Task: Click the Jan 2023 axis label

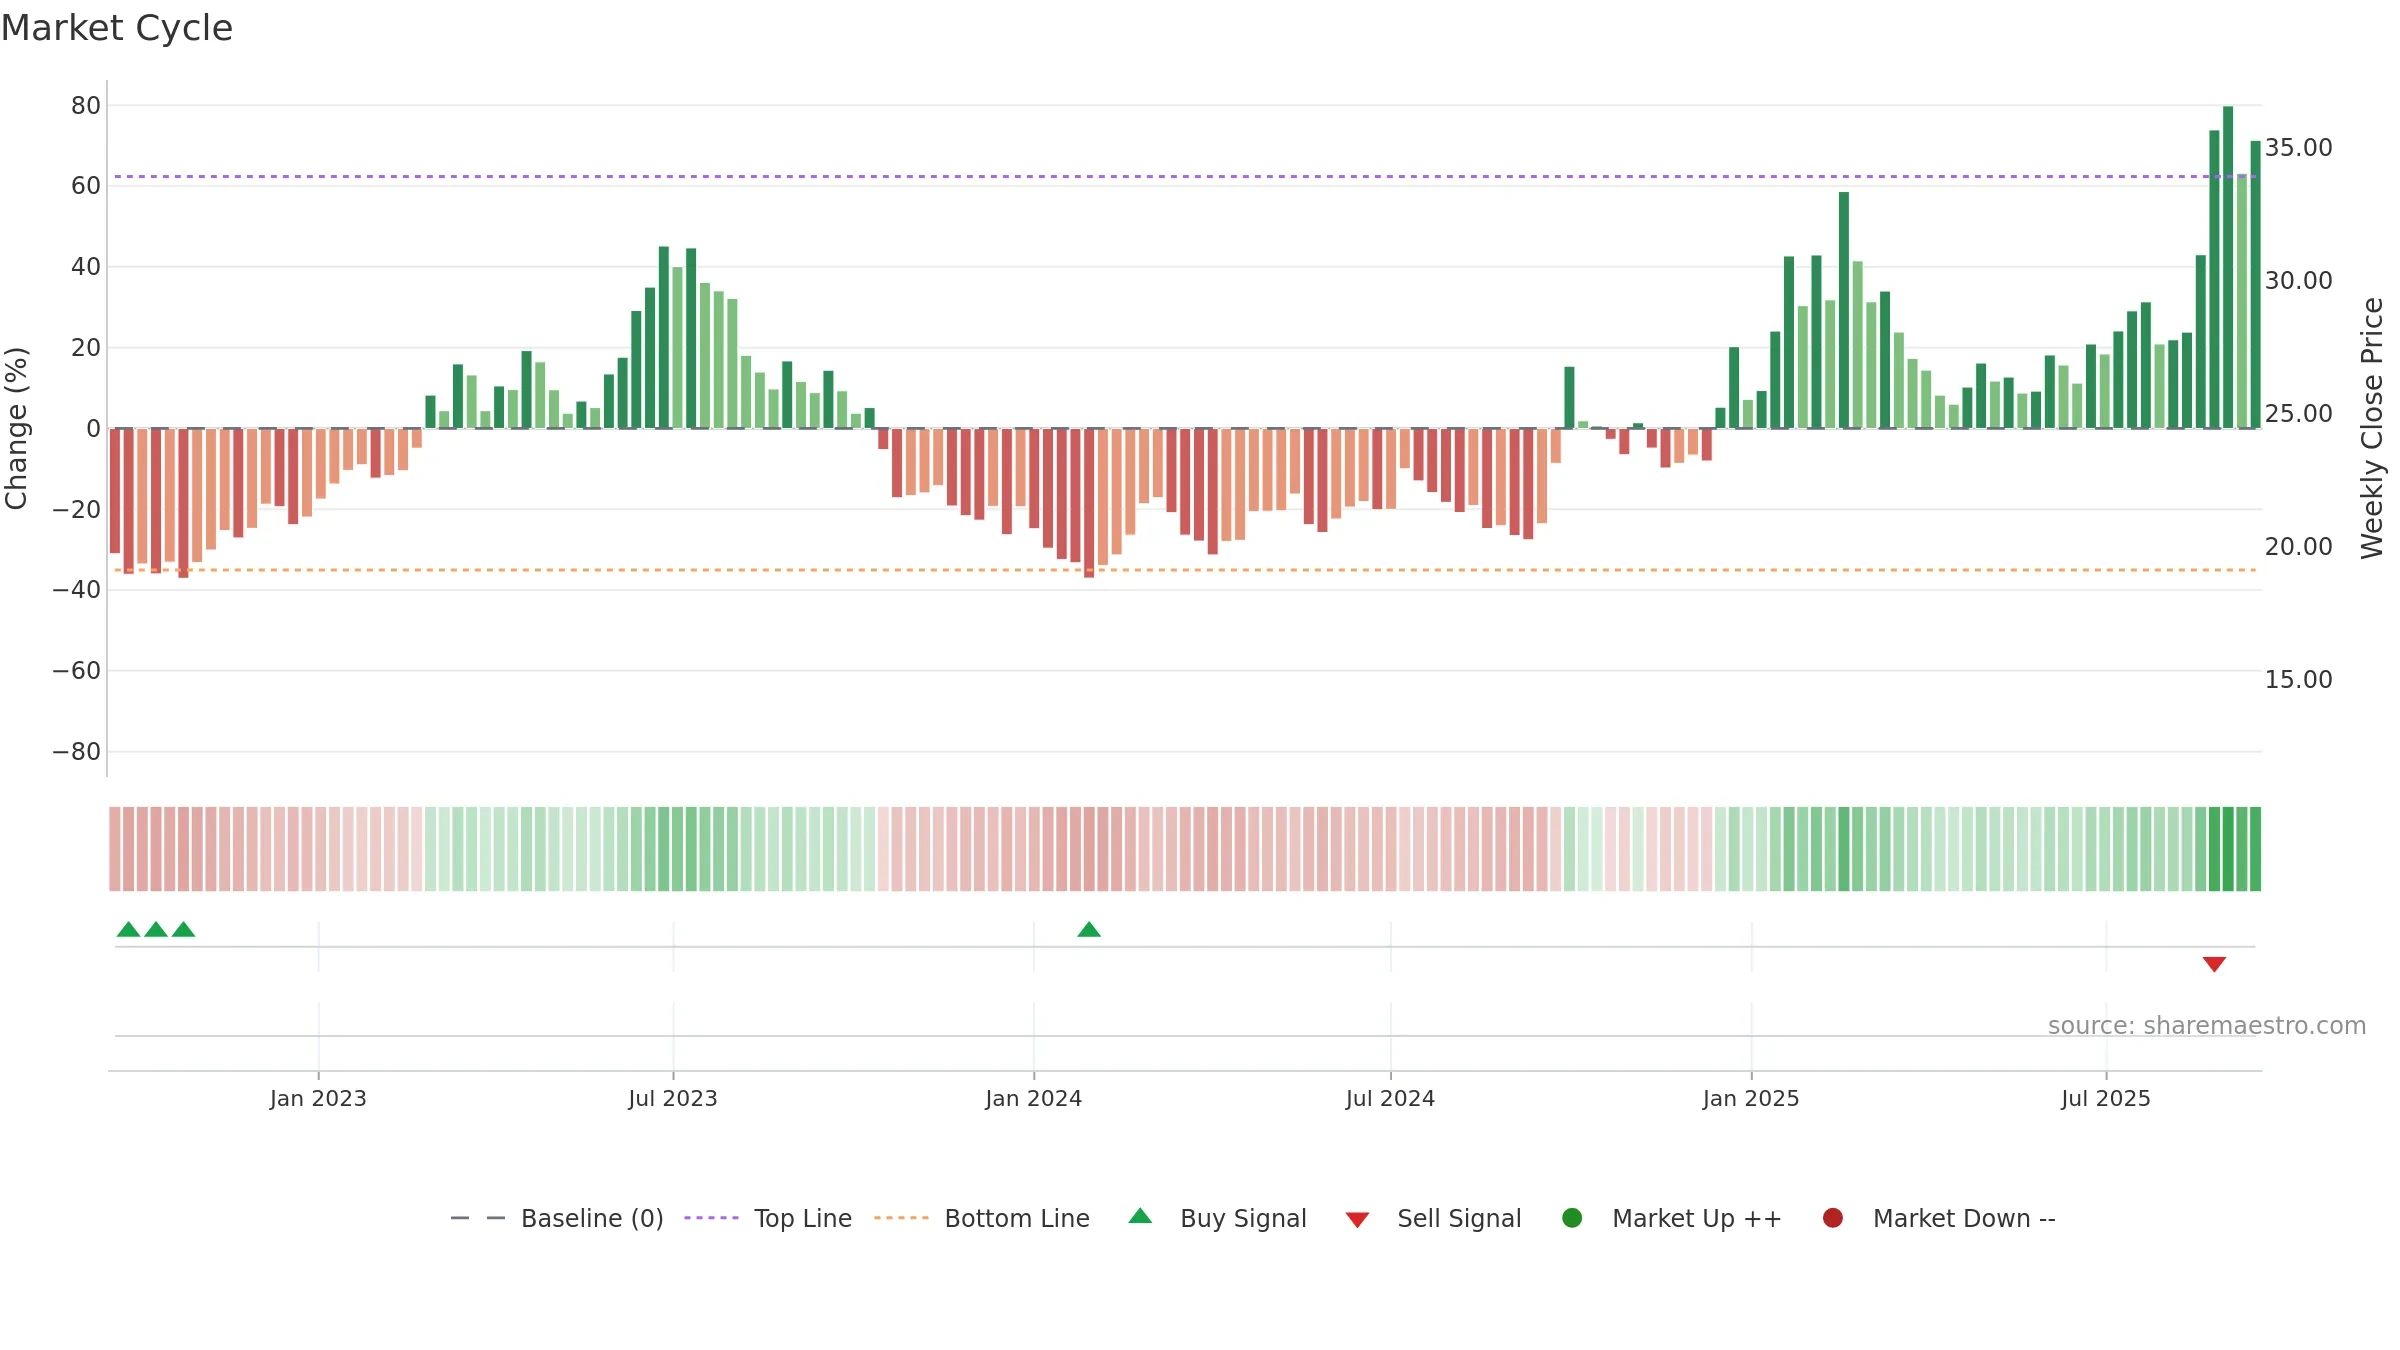Action: (x=318, y=1098)
